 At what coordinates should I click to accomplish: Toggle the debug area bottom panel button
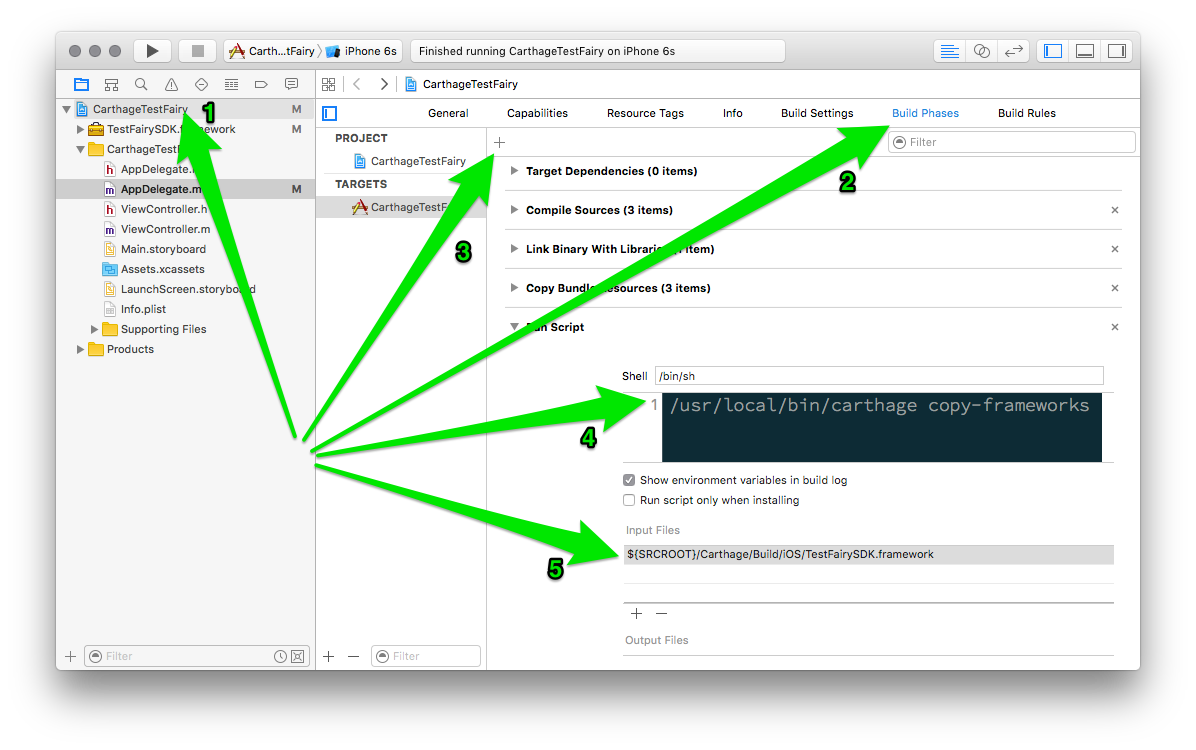click(1085, 51)
